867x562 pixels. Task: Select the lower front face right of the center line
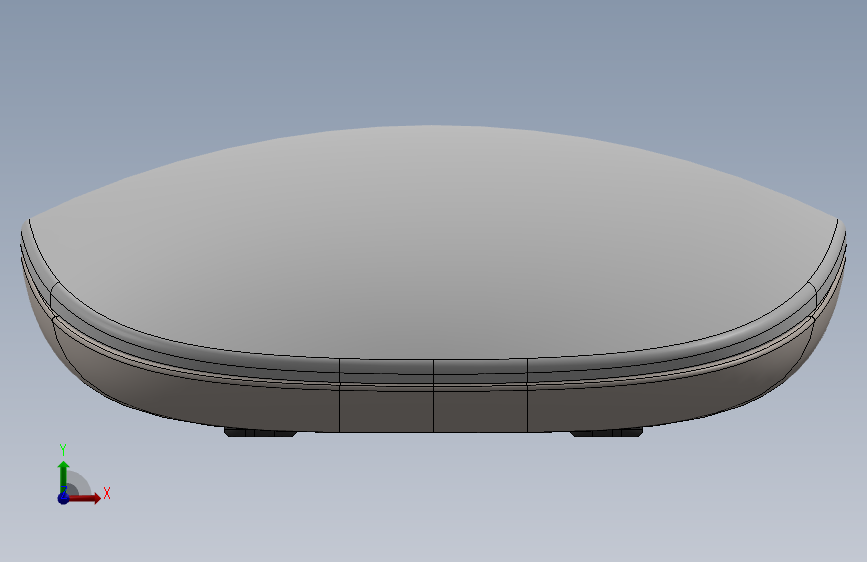pyautogui.click(x=480, y=410)
